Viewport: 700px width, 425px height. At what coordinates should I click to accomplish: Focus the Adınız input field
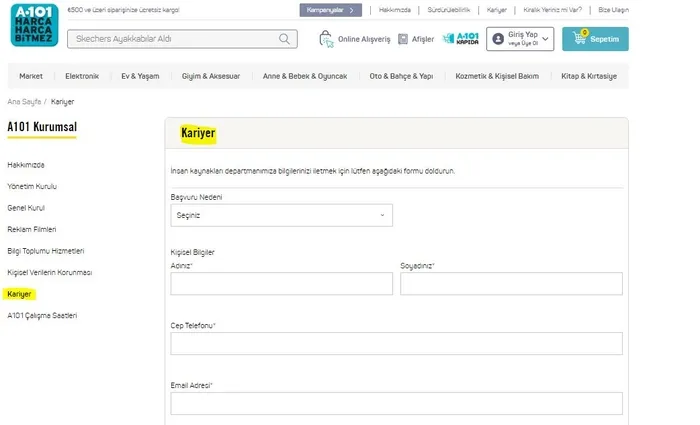click(x=281, y=284)
